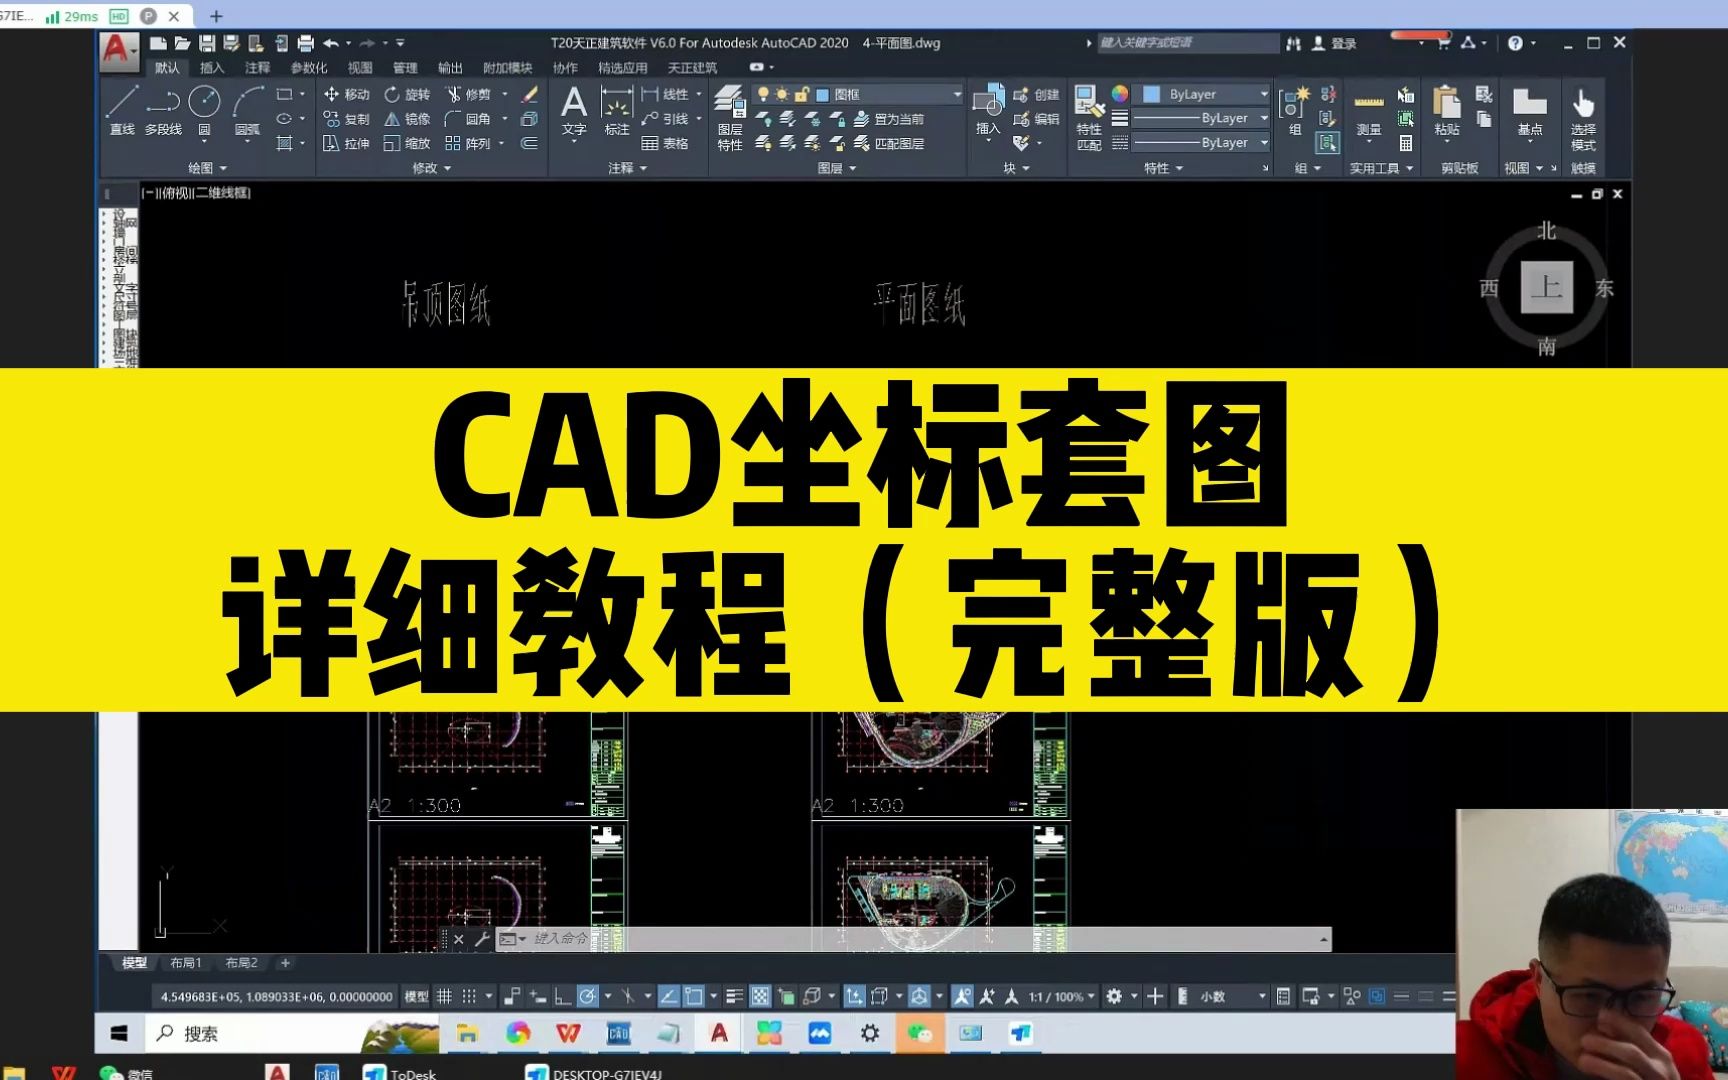Switch to the 天正建筑 ribbon tab
Image resolution: width=1728 pixels, height=1080 pixels.
point(692,68)
